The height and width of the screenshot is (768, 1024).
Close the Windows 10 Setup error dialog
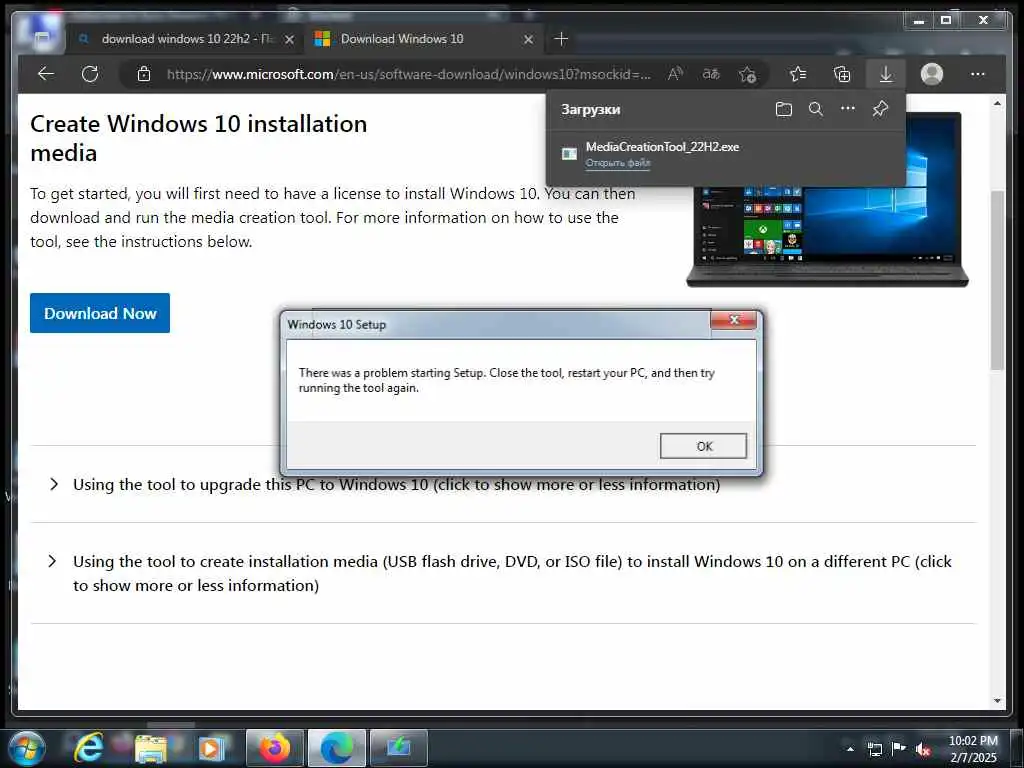click(733, 320)
